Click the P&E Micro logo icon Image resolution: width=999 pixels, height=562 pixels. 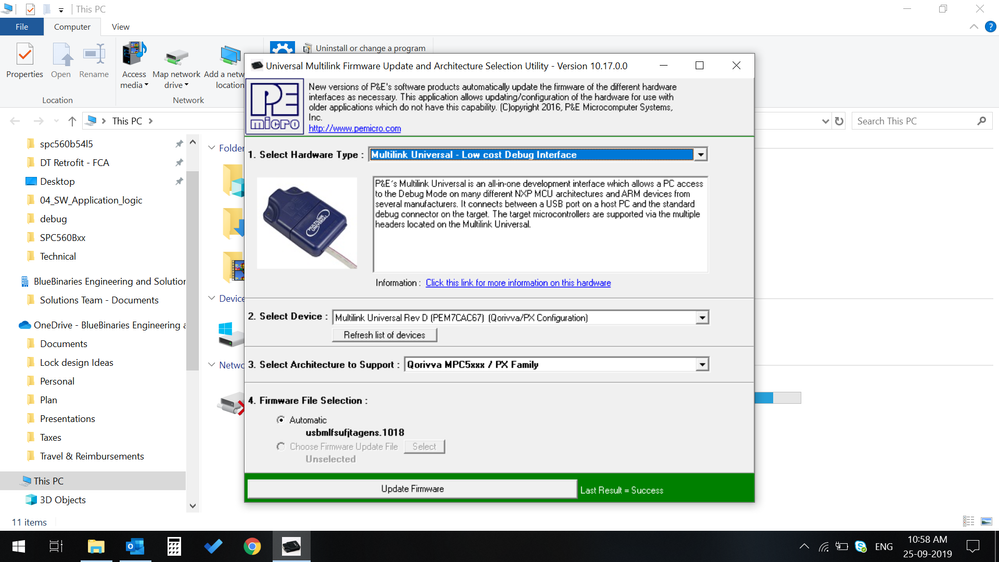click(275, 106)
